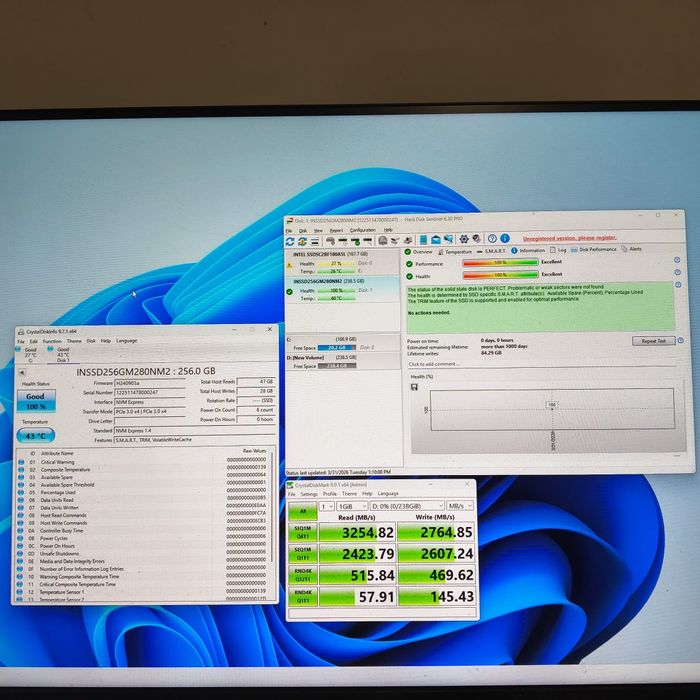Run the SEQ1M Q1T1 test
700x700 pixels.
[302, 554]
